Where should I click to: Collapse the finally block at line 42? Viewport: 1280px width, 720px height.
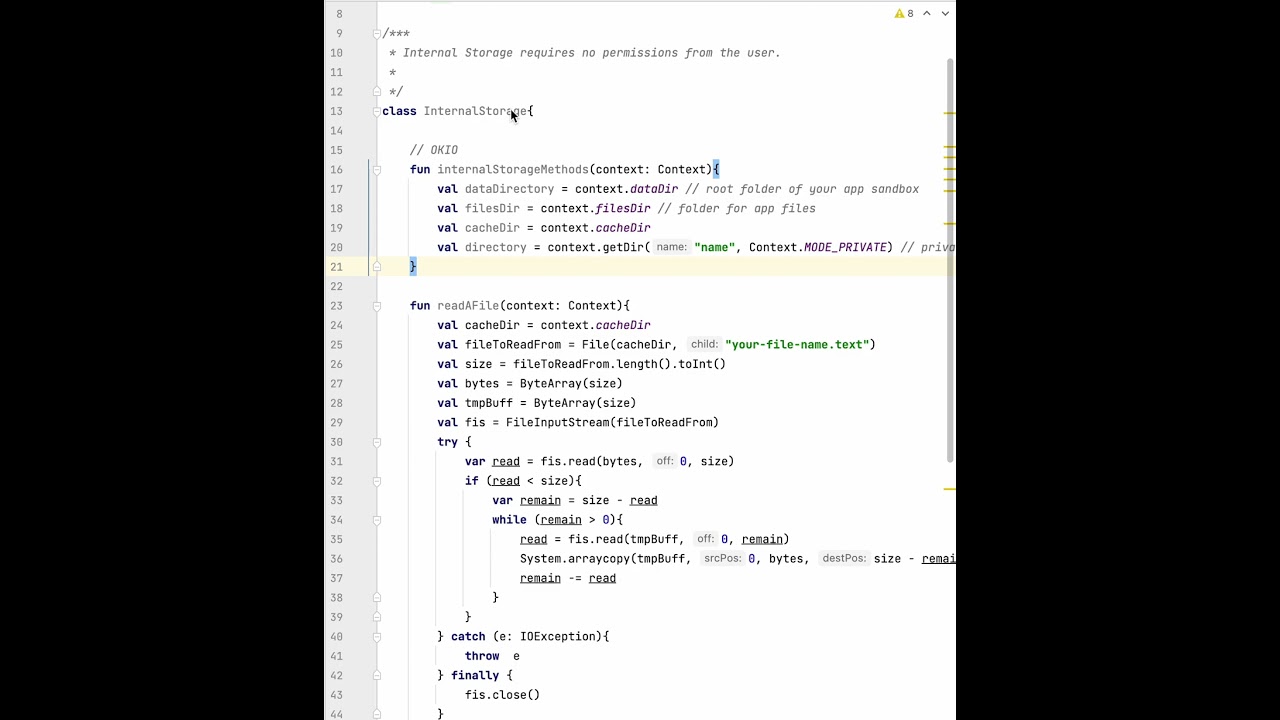click(x=377, y=676)
